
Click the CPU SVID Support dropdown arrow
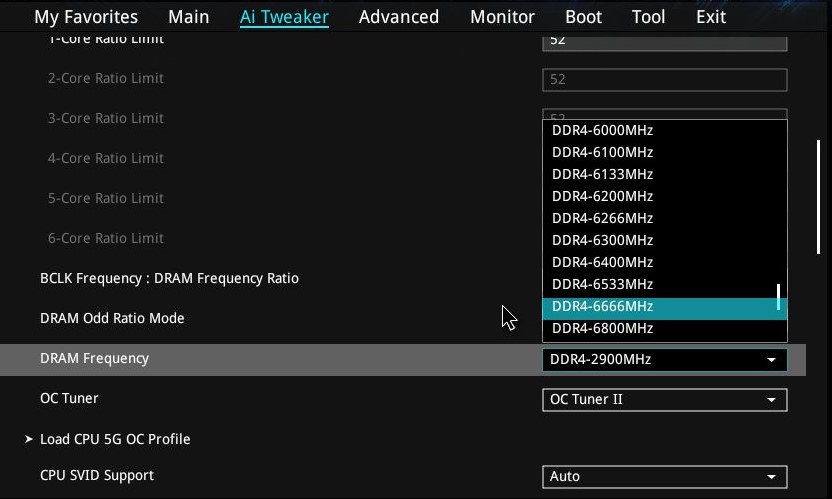(x=771, y=477)
